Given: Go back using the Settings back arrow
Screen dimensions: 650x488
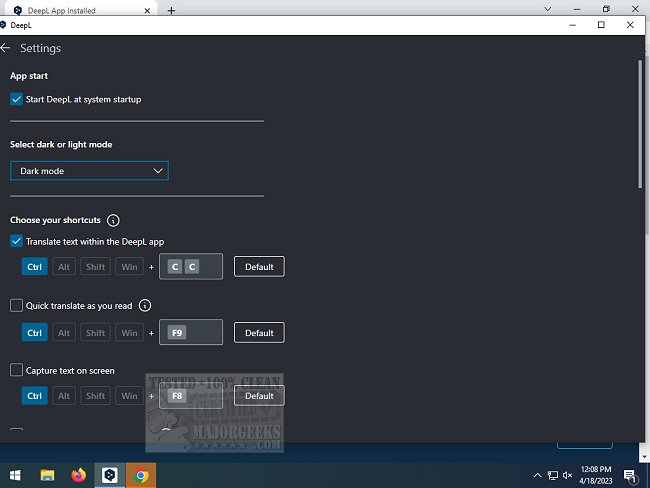Looking at the screenshot, I should 5,48.
